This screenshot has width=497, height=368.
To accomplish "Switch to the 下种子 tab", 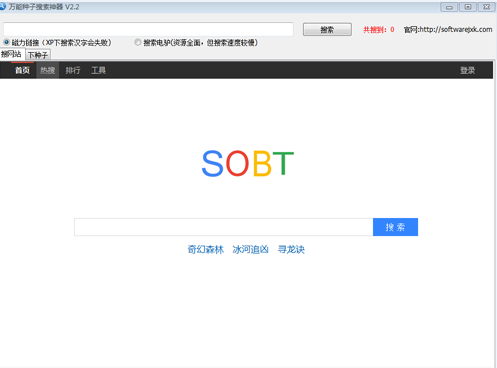I will [38, 55].
